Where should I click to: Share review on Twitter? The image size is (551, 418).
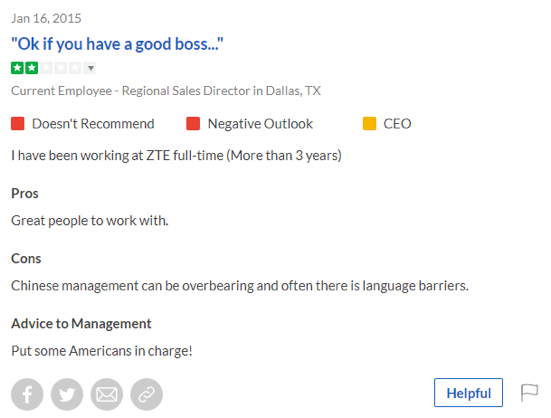[67, 394]
